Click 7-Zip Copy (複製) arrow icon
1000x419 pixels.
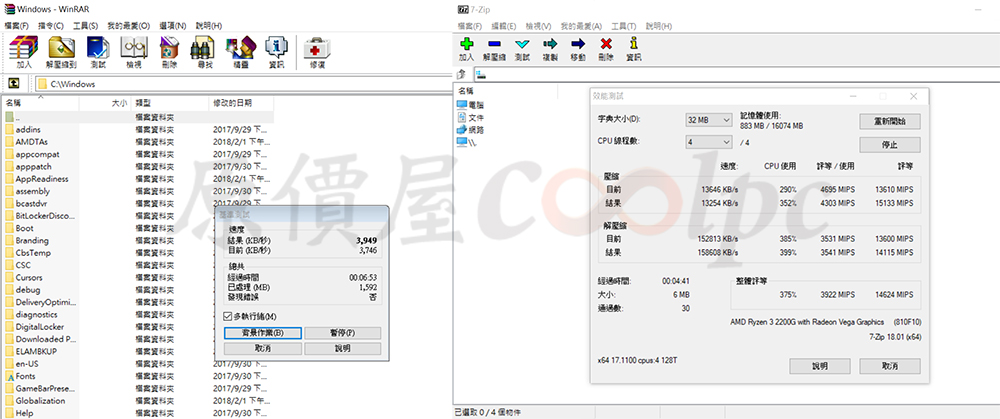coord(550,49)
